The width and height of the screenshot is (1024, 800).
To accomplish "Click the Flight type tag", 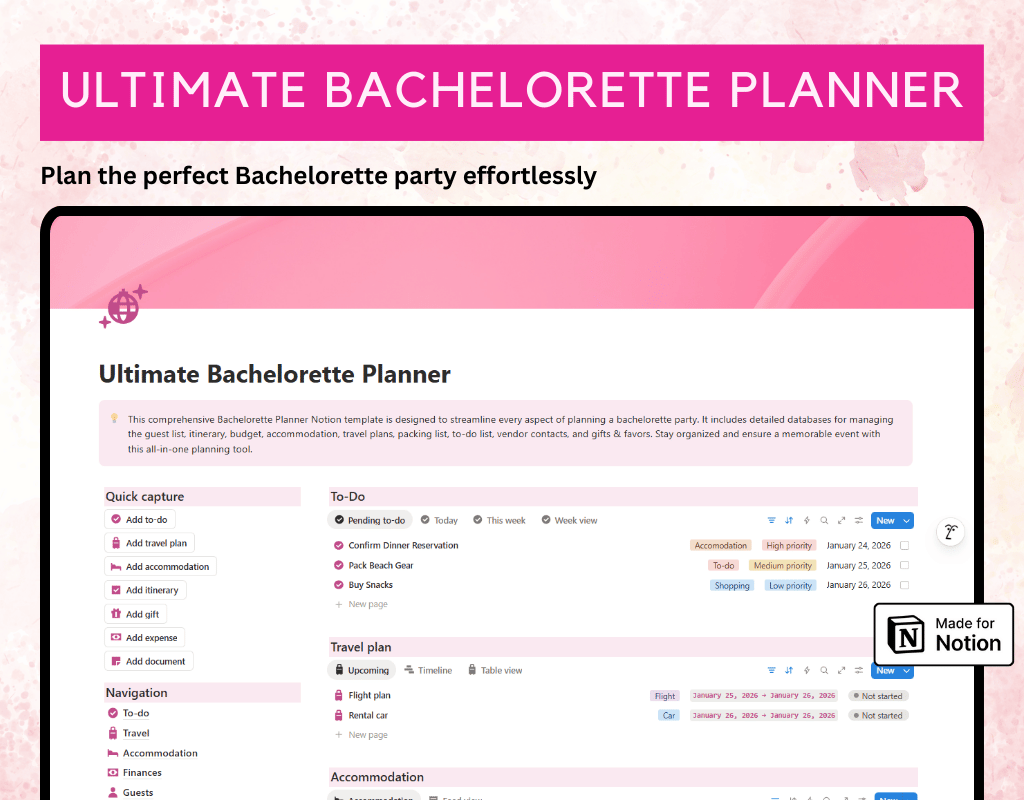I will point(665,696).
